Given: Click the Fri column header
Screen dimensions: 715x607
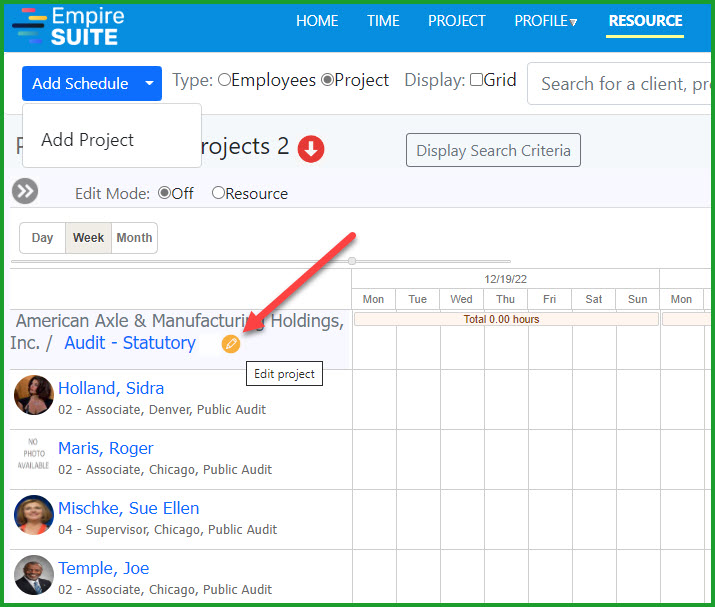Looking at the screenshot, I should [x=549, y=299].
